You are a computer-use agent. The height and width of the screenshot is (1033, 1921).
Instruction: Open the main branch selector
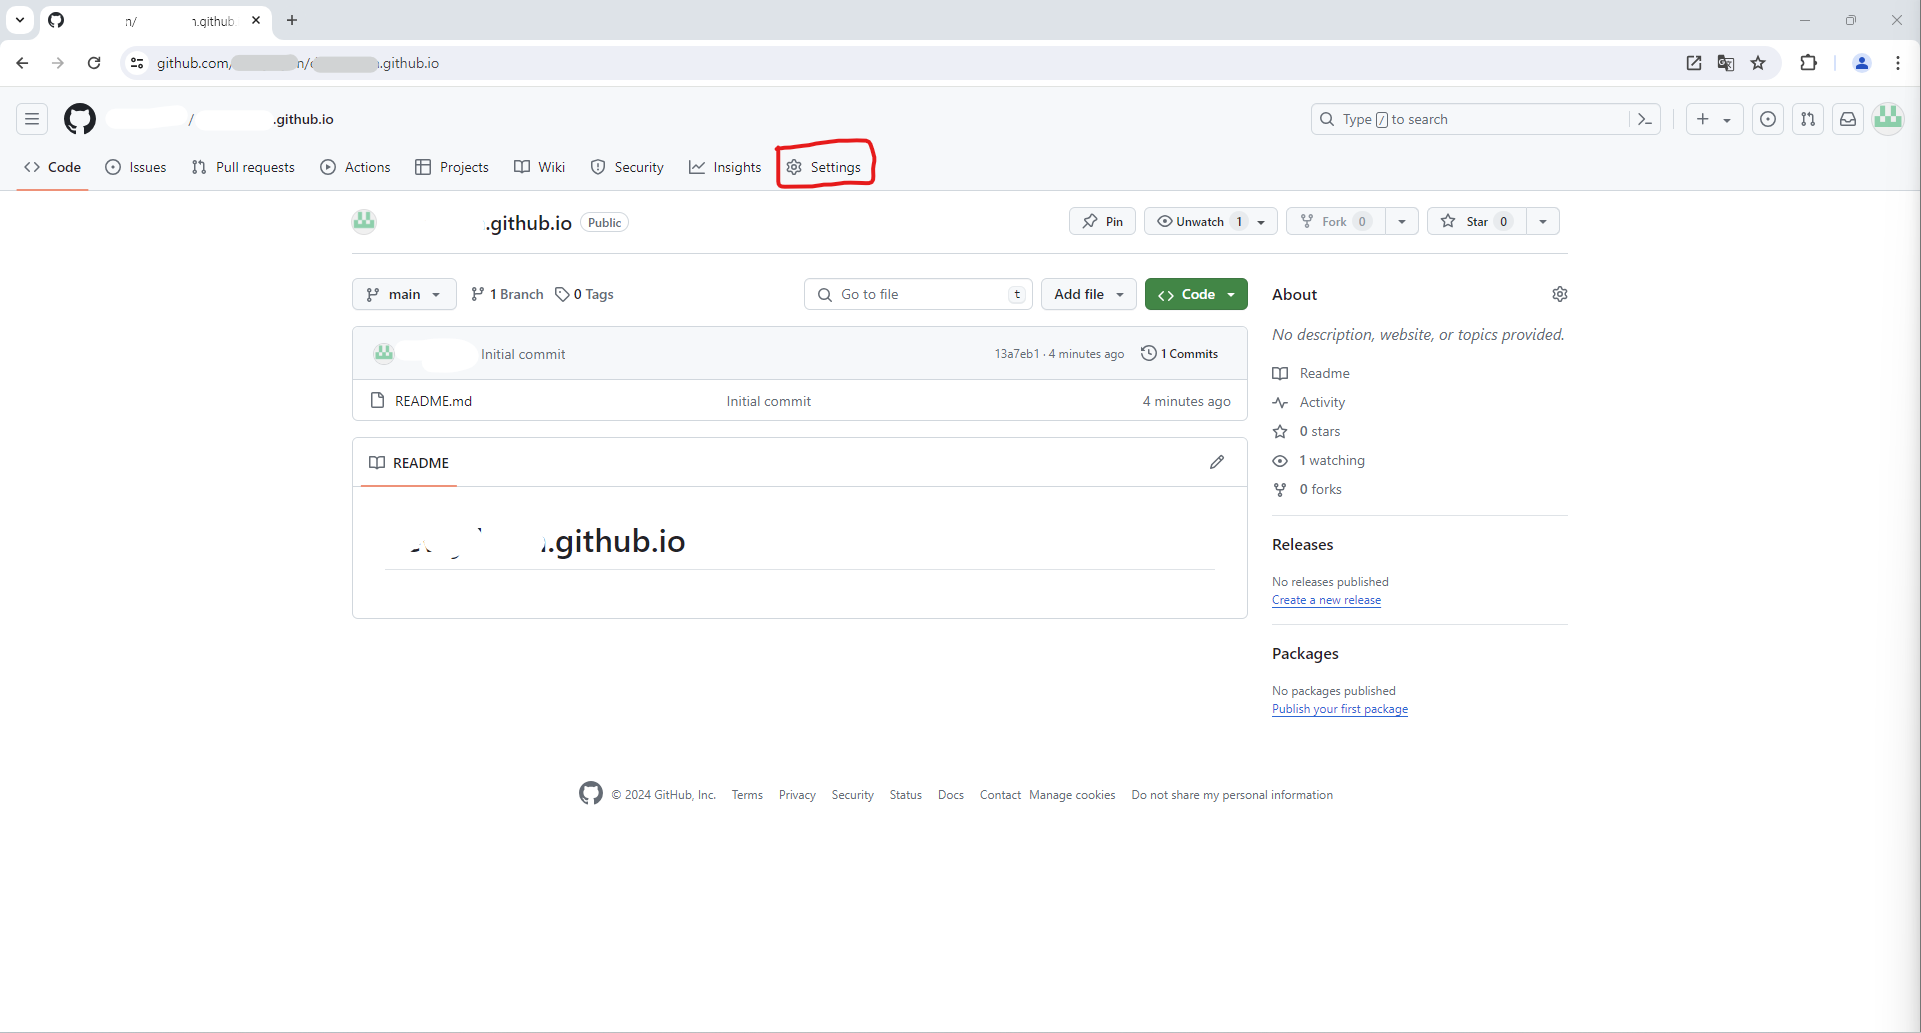click(x=404, y=294)
